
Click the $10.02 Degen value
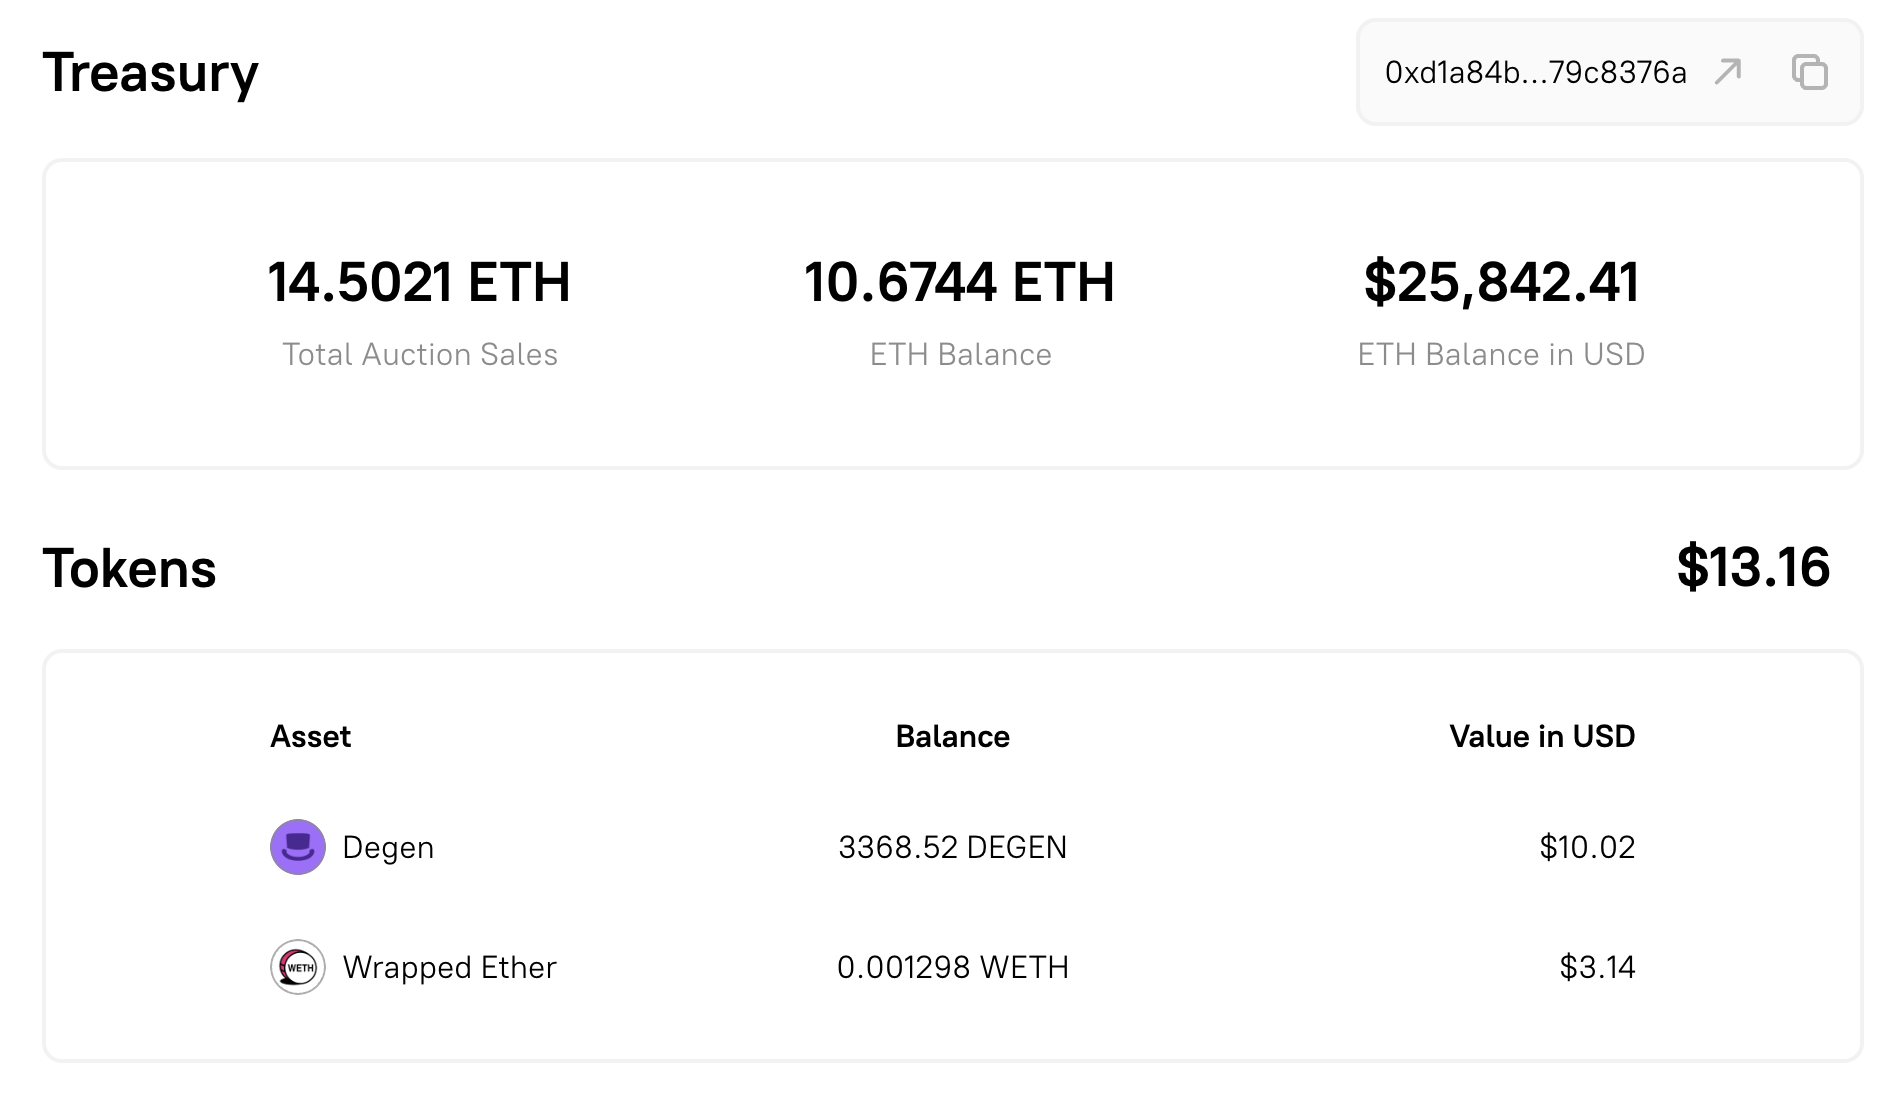click(x=1587, y=847)
